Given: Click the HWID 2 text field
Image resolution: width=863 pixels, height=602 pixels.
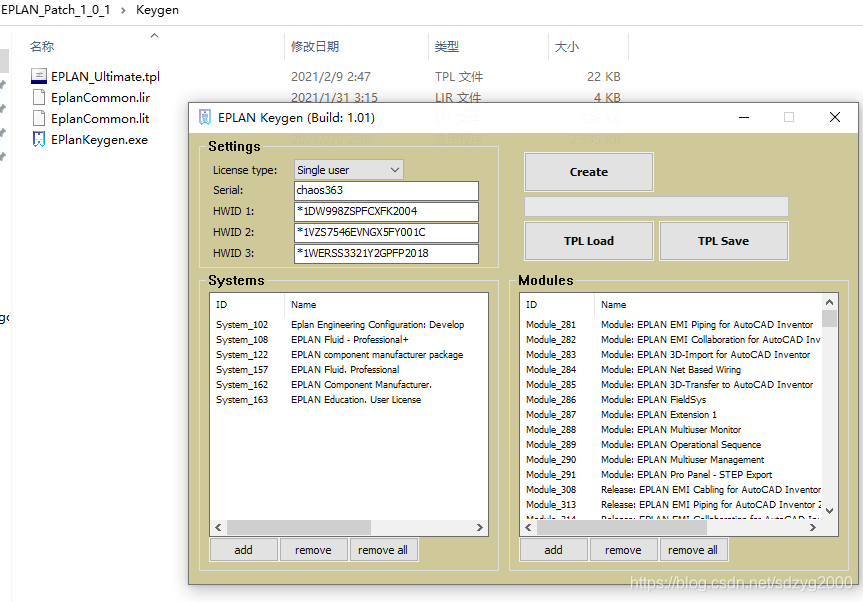Looking at the screenshot, I should pos(386,232).
